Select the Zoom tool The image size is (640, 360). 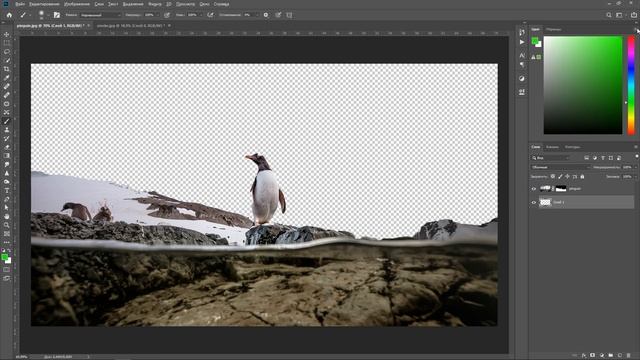[7, 225]
